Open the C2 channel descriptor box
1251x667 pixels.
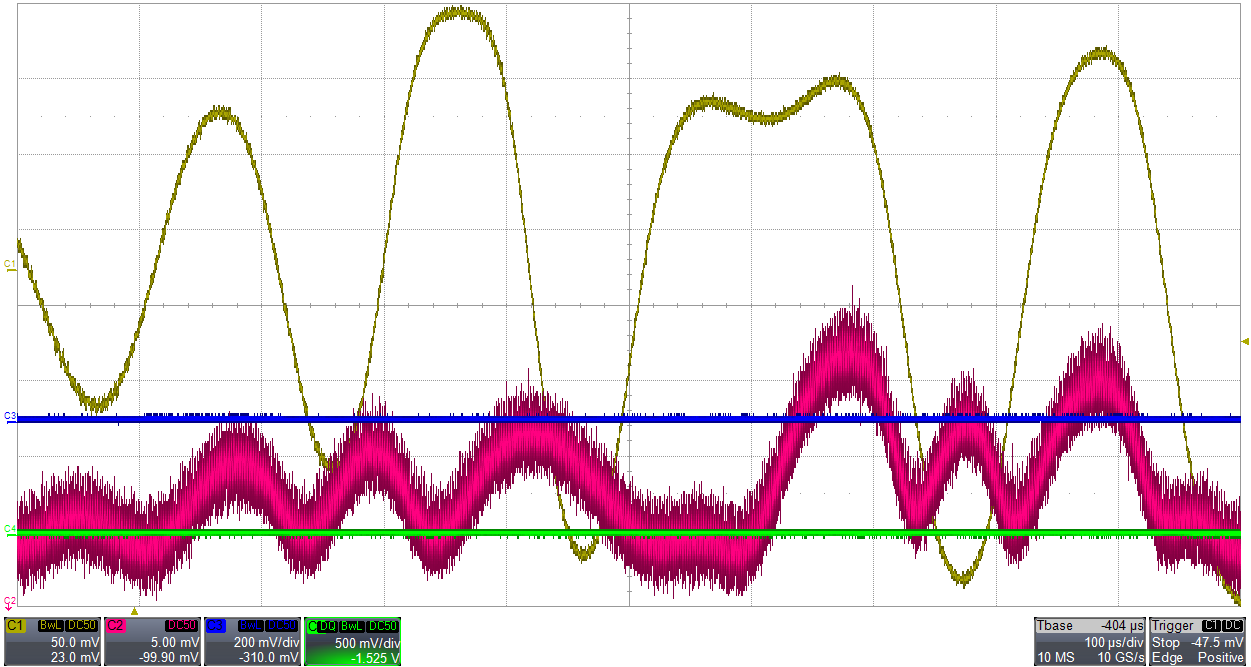click(x=152, y=641)
